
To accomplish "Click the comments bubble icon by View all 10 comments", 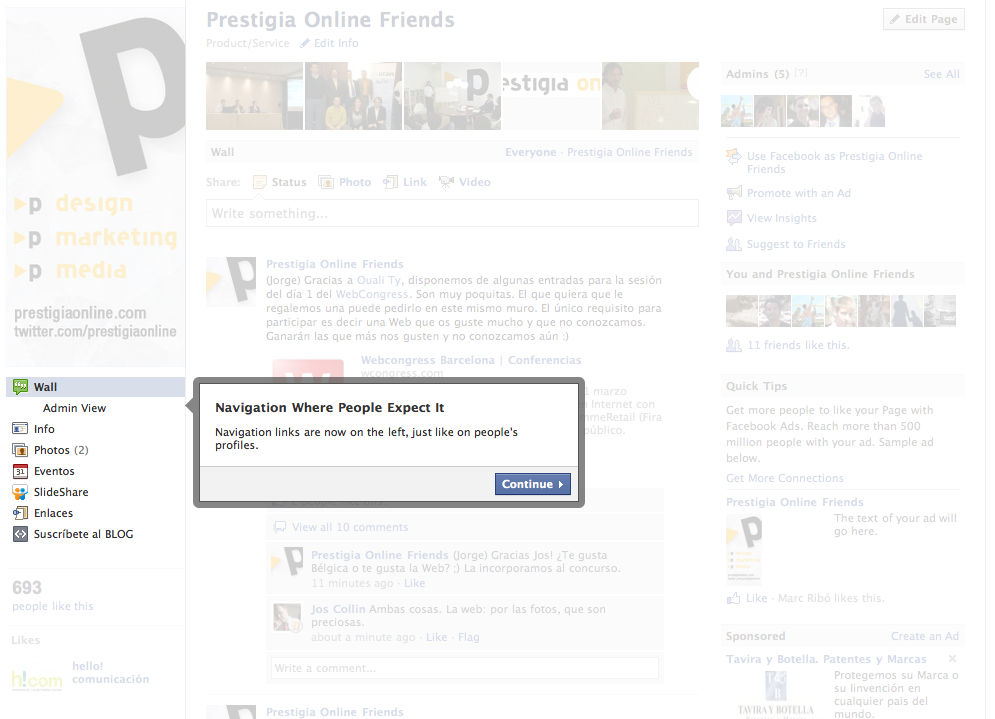I will (279, 527).
